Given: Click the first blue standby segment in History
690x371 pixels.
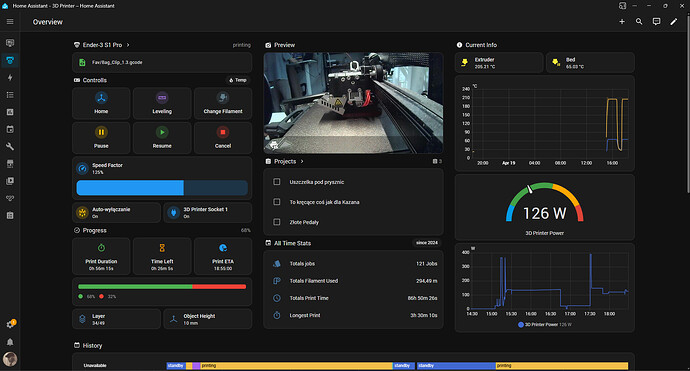Looking at the screenshot, I should [176, 366].
